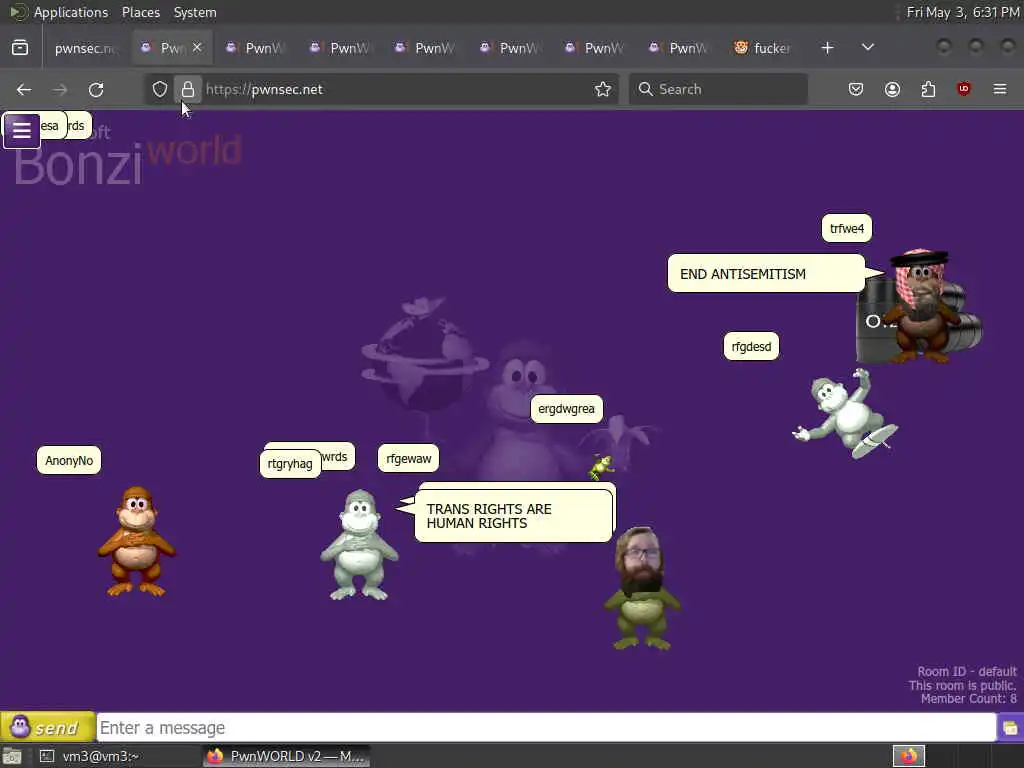Open the uBlock Origin extension icon
The height and width of the screenshot is (768, 1024).
pos(964,89)
